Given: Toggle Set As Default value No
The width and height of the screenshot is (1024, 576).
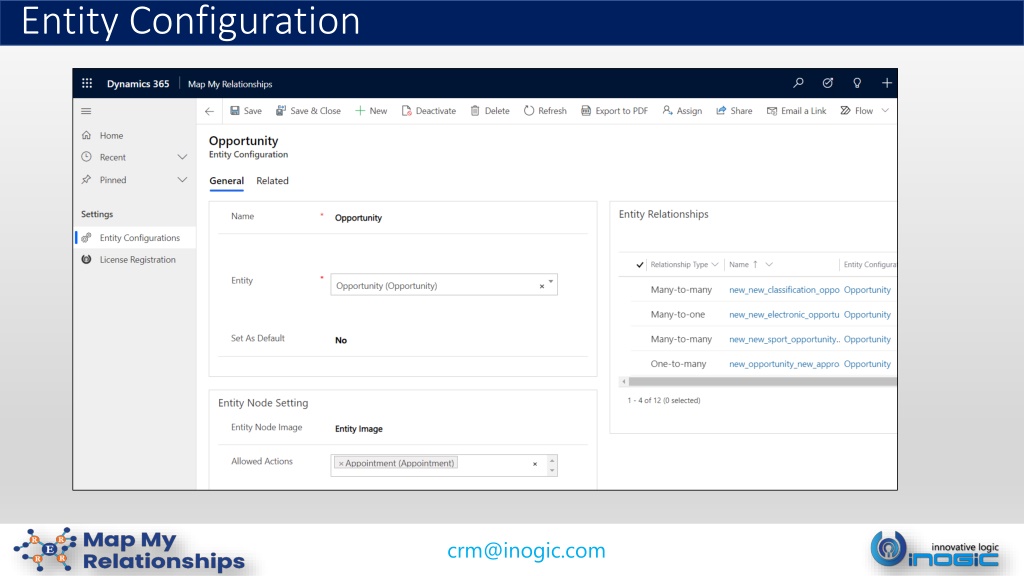Looking at the screenshot, I should 341,340.
